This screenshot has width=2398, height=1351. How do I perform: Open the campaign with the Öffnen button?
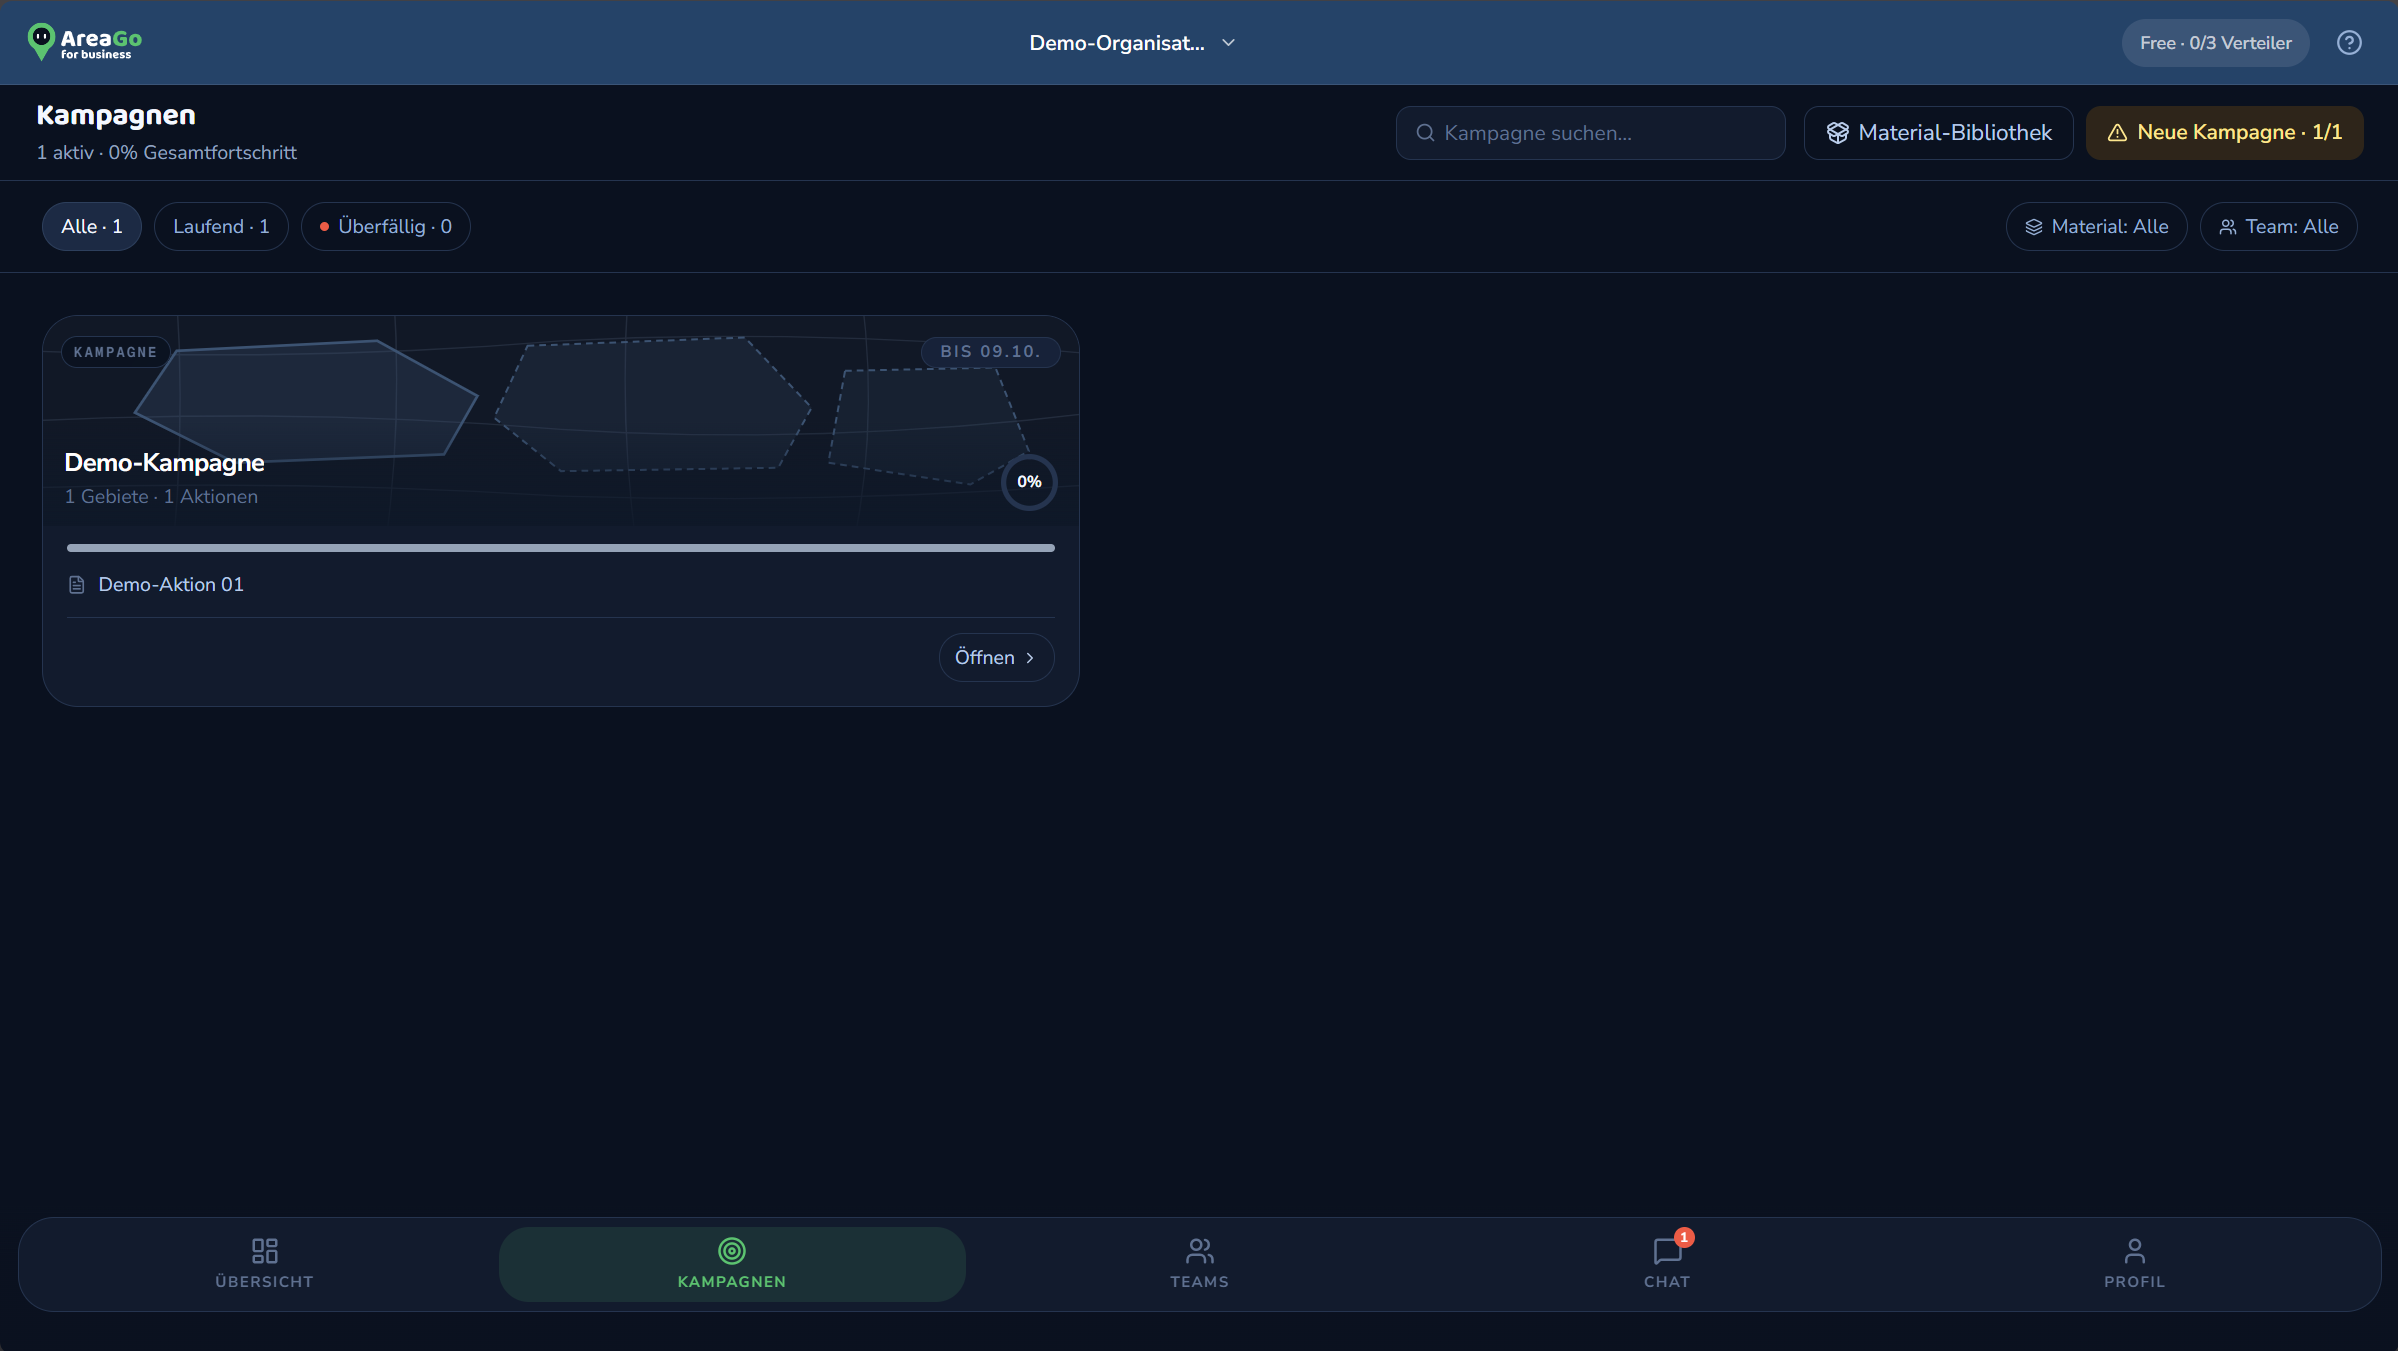pyautogui.click(x=996, y=658)
